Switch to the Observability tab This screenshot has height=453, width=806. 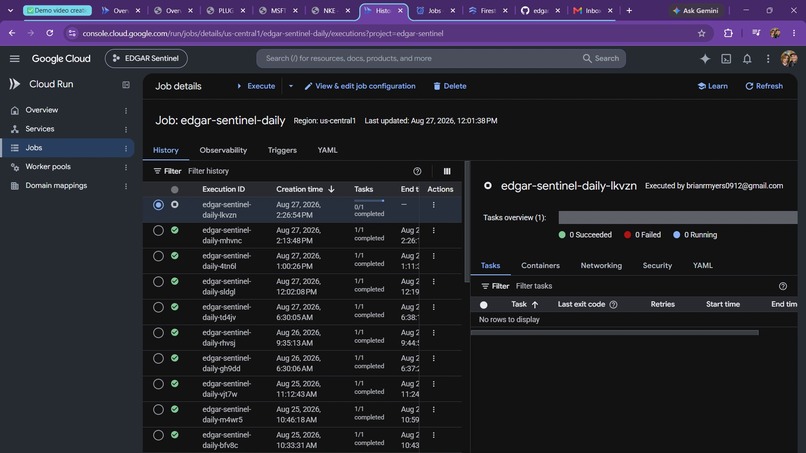pyautogui.click(x=223, y=150)
